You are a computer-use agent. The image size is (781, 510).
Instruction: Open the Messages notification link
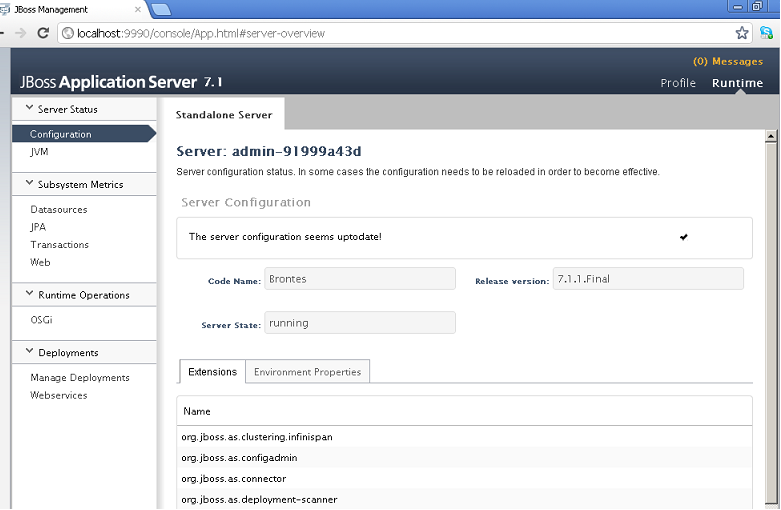(727, 62)
